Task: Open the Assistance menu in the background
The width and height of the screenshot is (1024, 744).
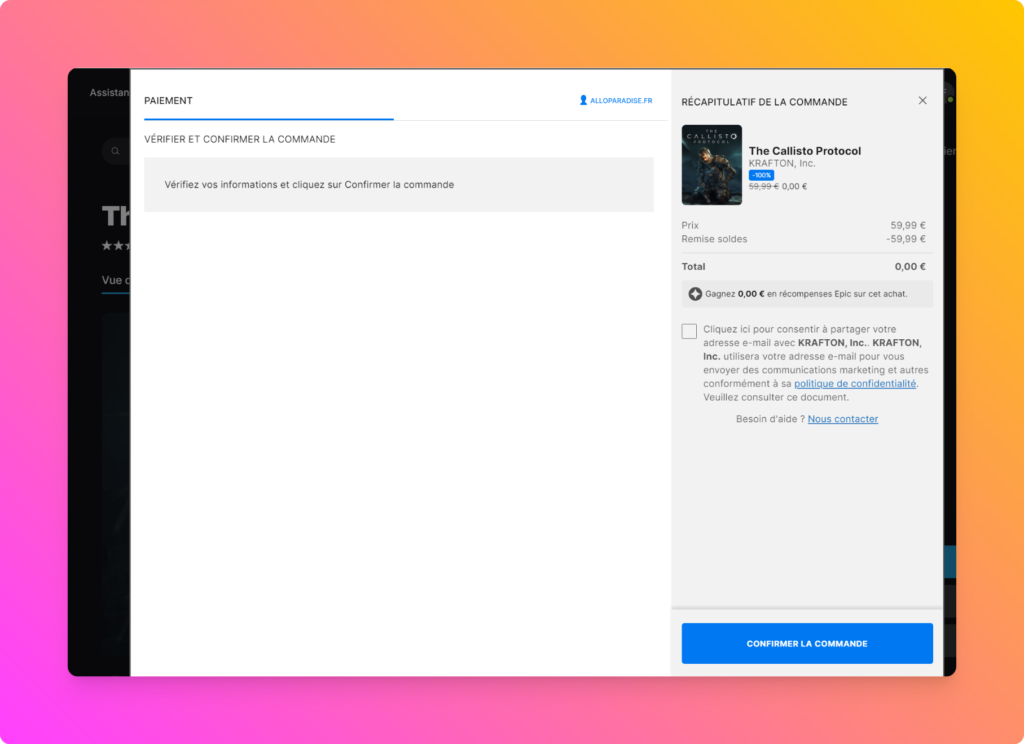Action: (x=109, y=93)
